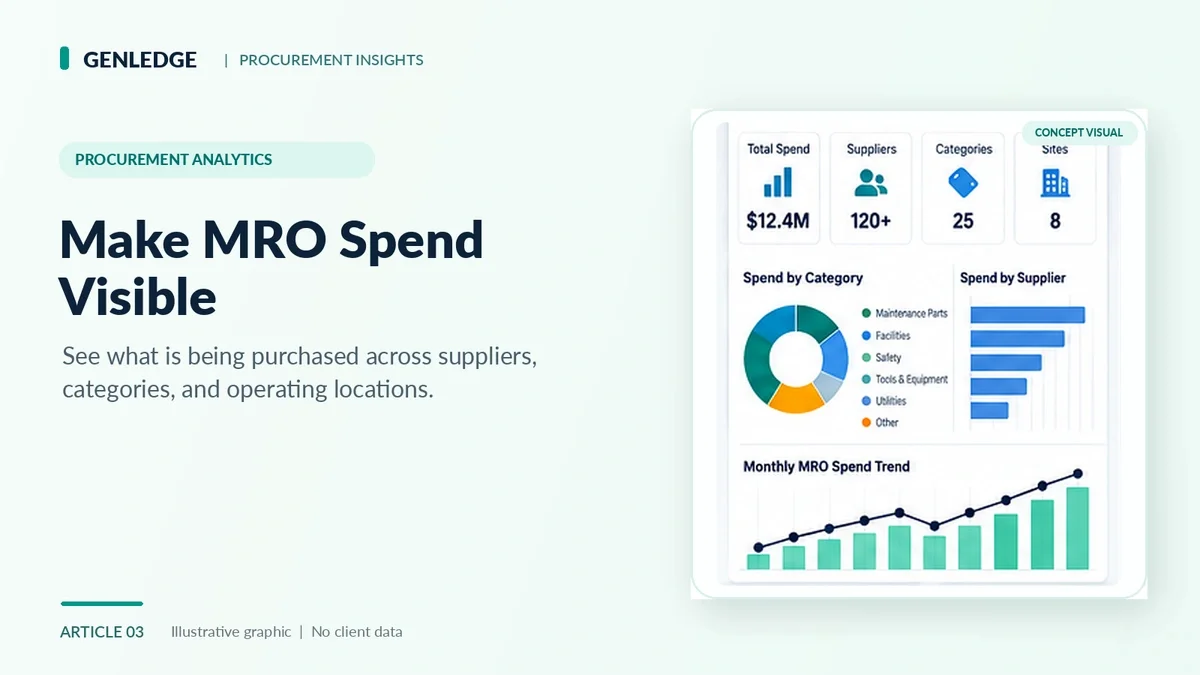
Task: Click the Tools & Equipment legend dot
Action: pos(866,380)
